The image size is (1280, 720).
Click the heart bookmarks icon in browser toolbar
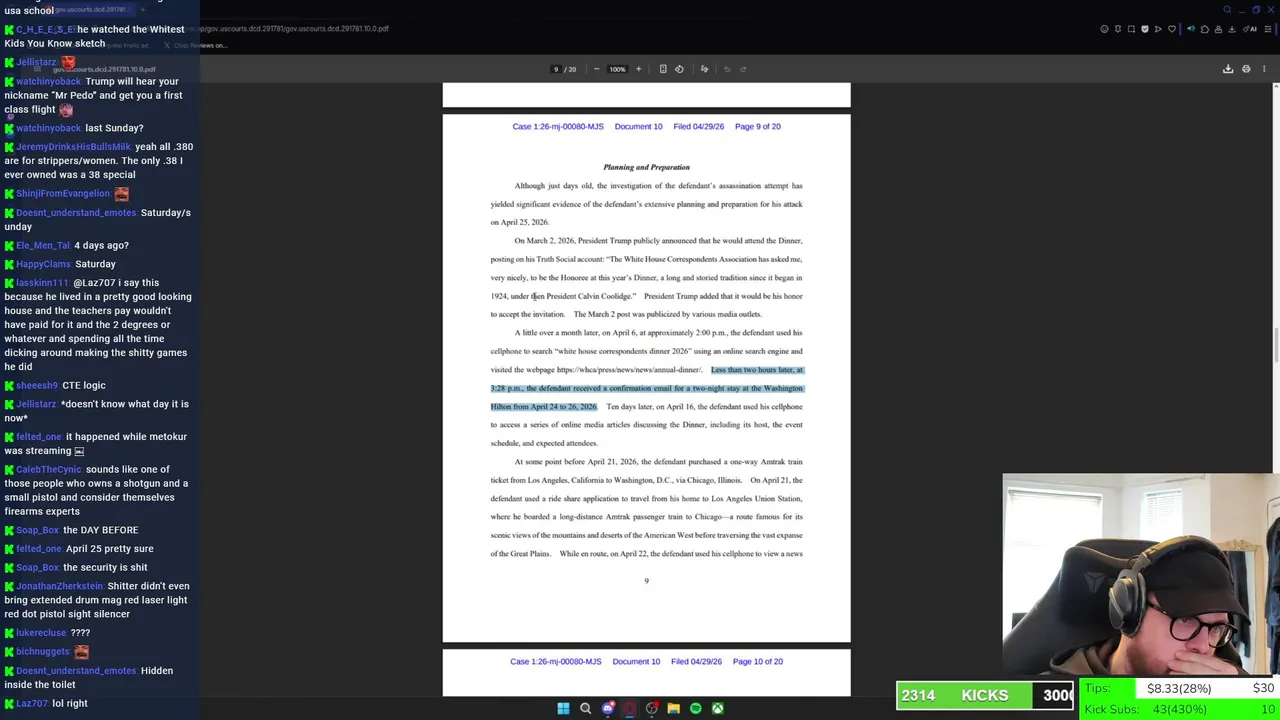[1172, 29]
